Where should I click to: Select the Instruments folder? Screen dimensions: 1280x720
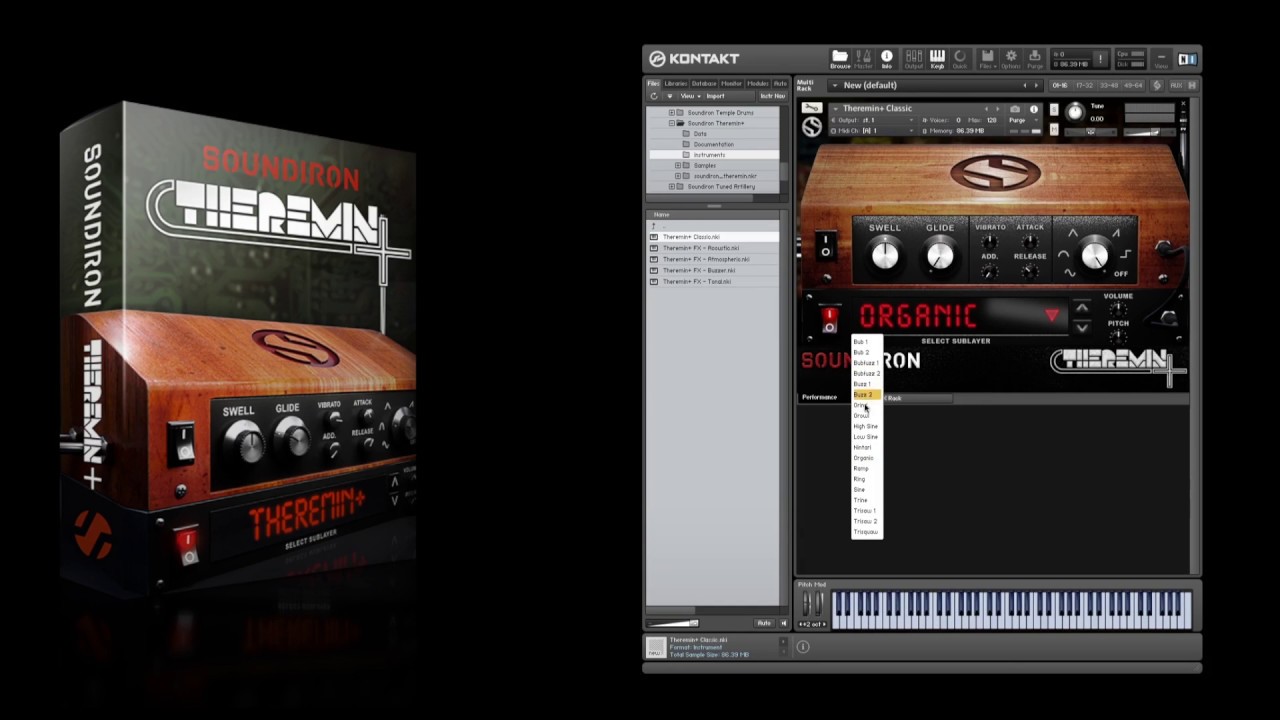(x=713, y=155)
